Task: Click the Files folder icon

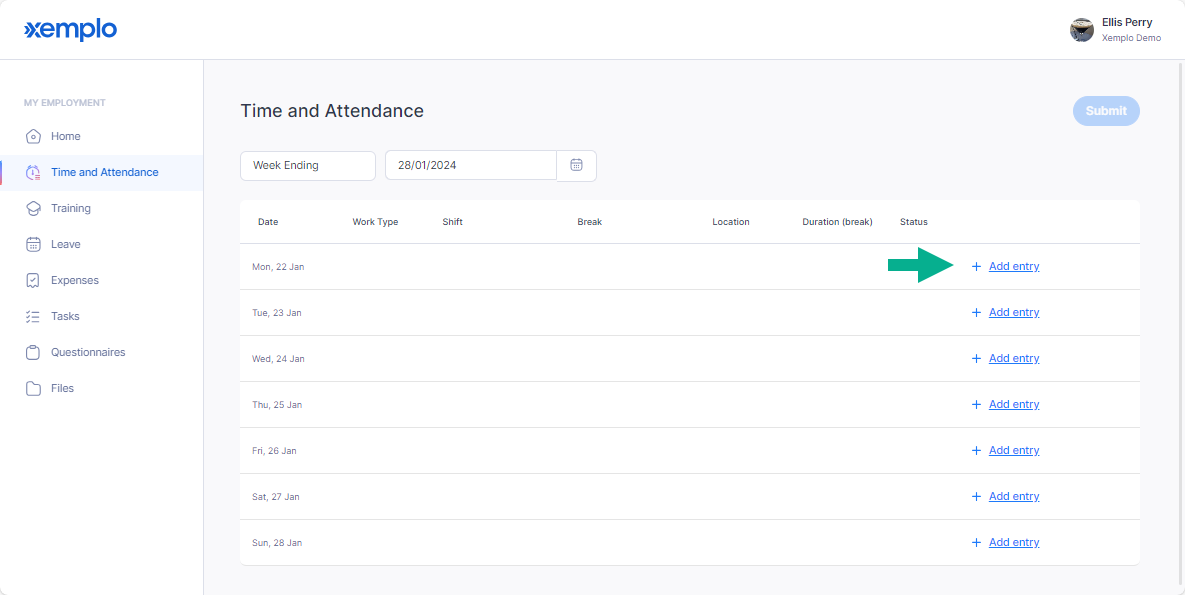Action: [x=33, y=389]
